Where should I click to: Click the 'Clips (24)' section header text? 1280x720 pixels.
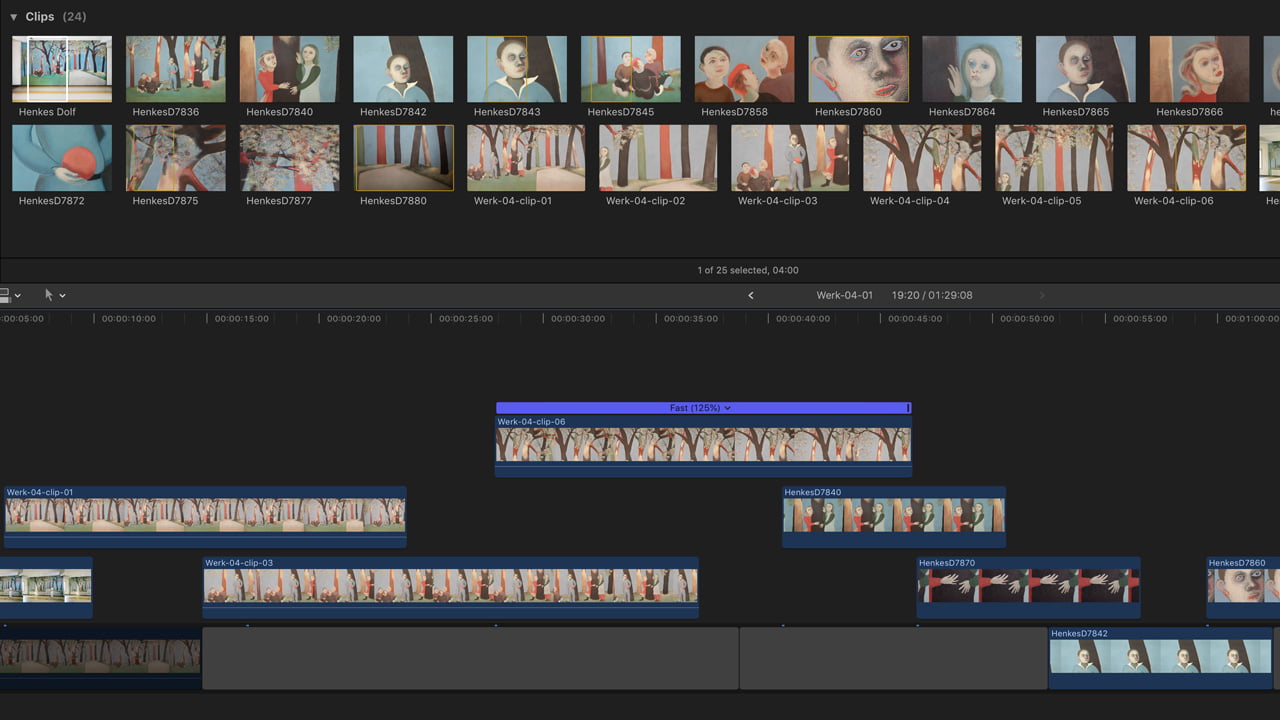(56, 17)
